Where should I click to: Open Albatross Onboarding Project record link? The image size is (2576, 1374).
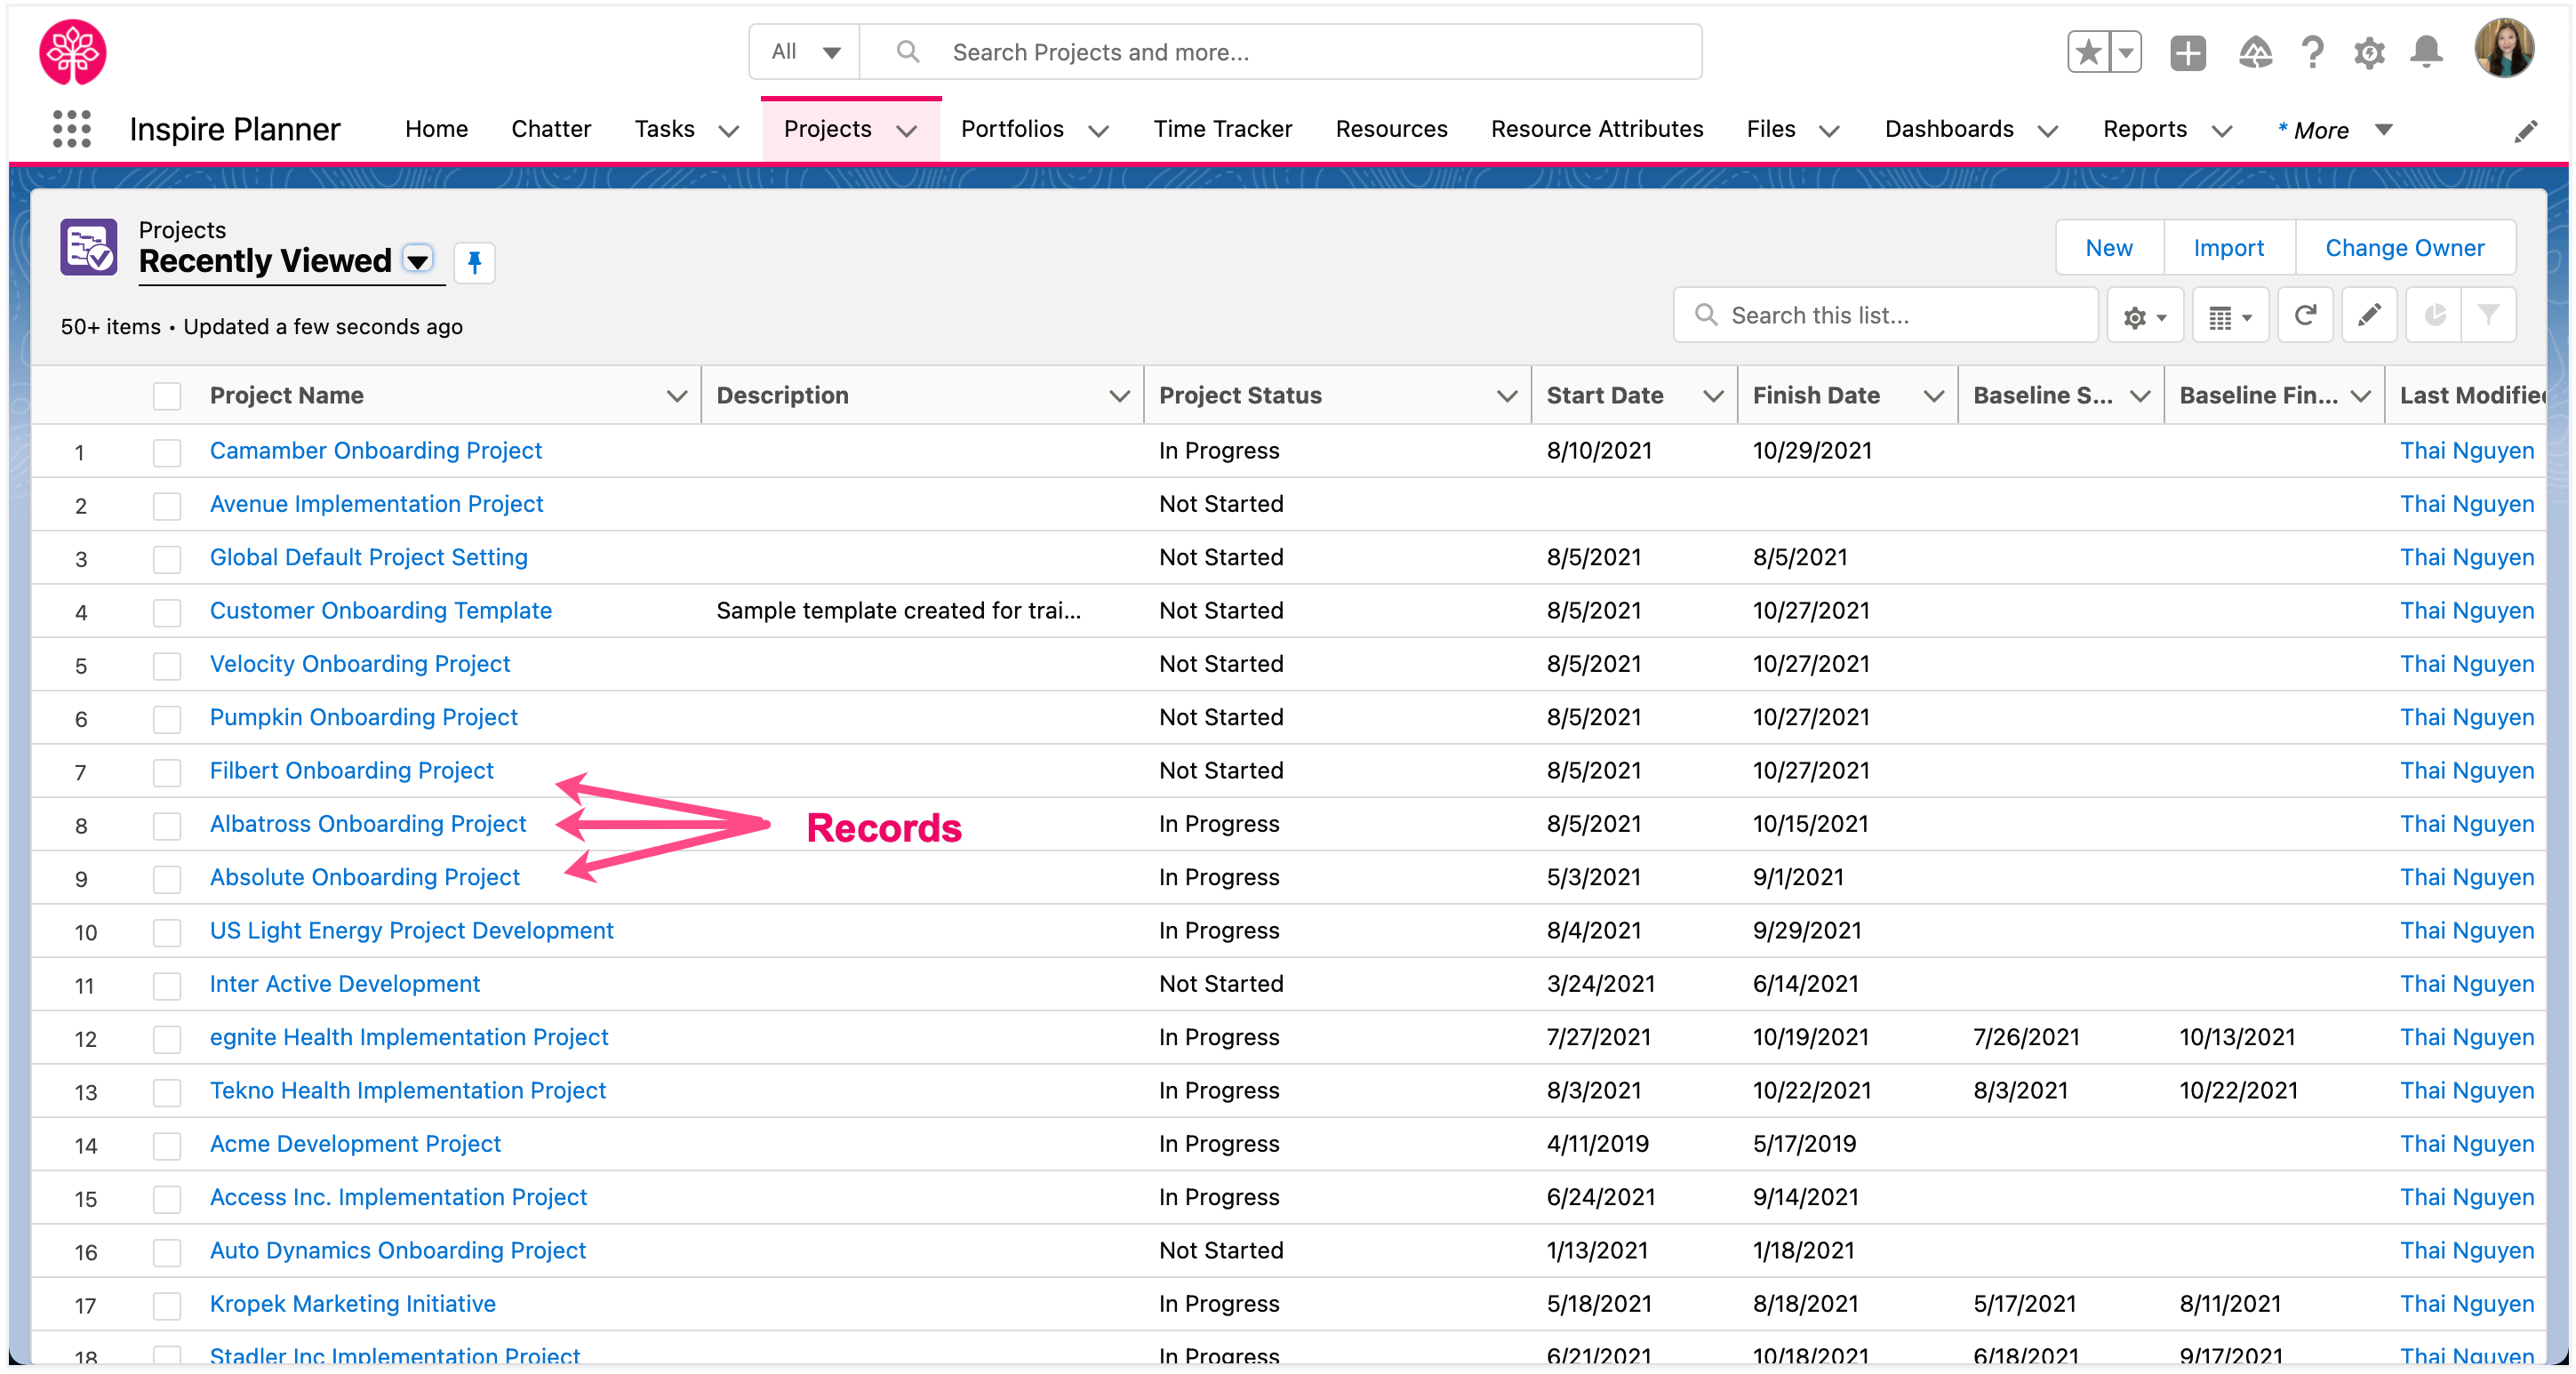click(x=368, y=824)
